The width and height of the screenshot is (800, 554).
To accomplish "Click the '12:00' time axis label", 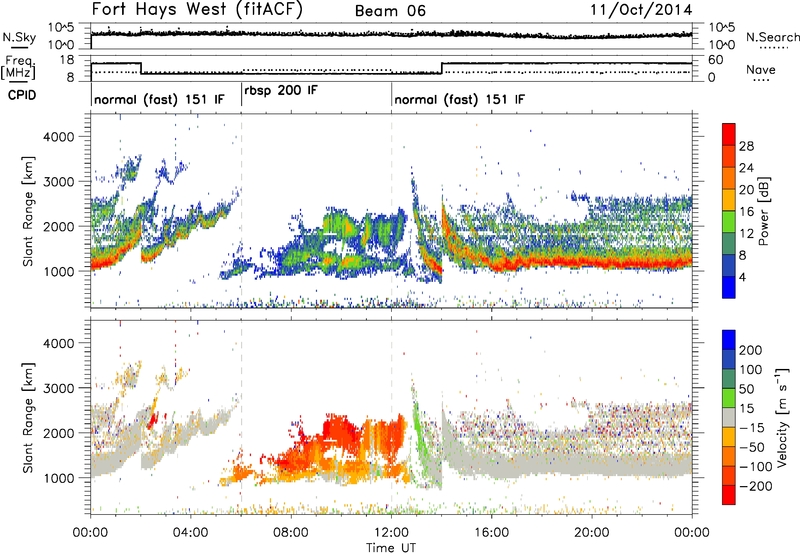I will [x=391, y=533].
